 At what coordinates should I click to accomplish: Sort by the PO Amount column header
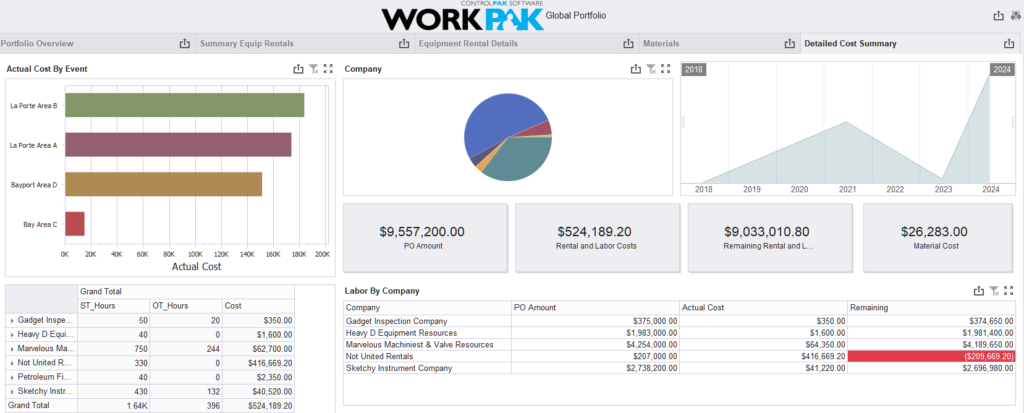(x=595, y=307)
